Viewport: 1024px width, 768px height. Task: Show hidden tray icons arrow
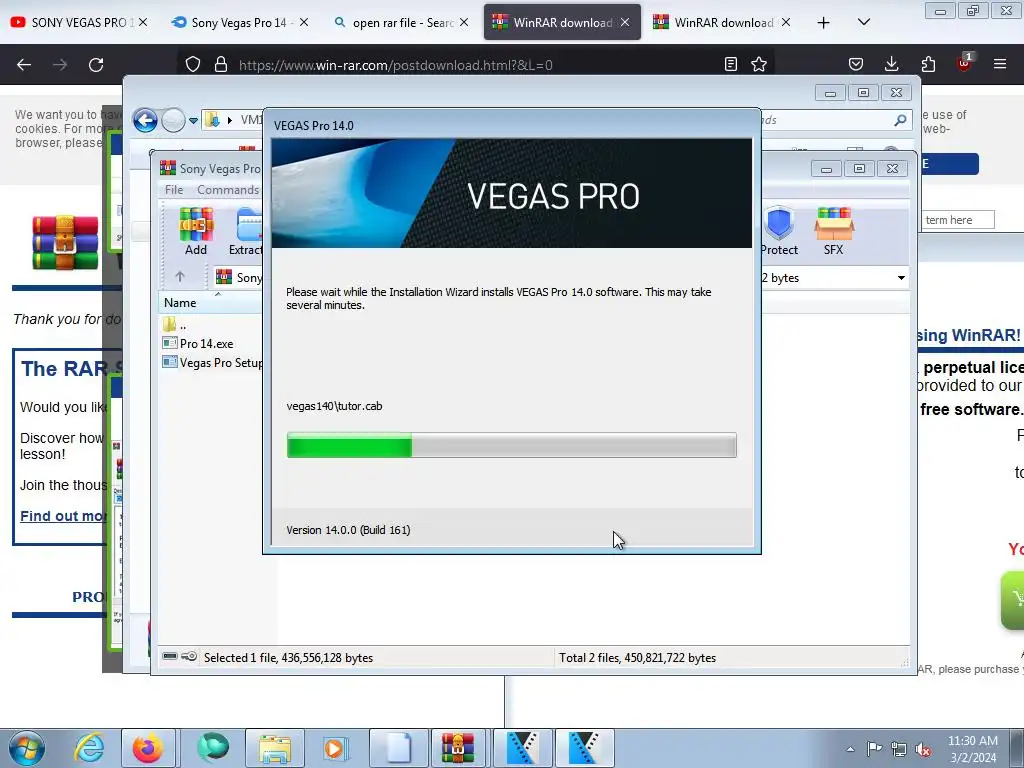[850, 749]
